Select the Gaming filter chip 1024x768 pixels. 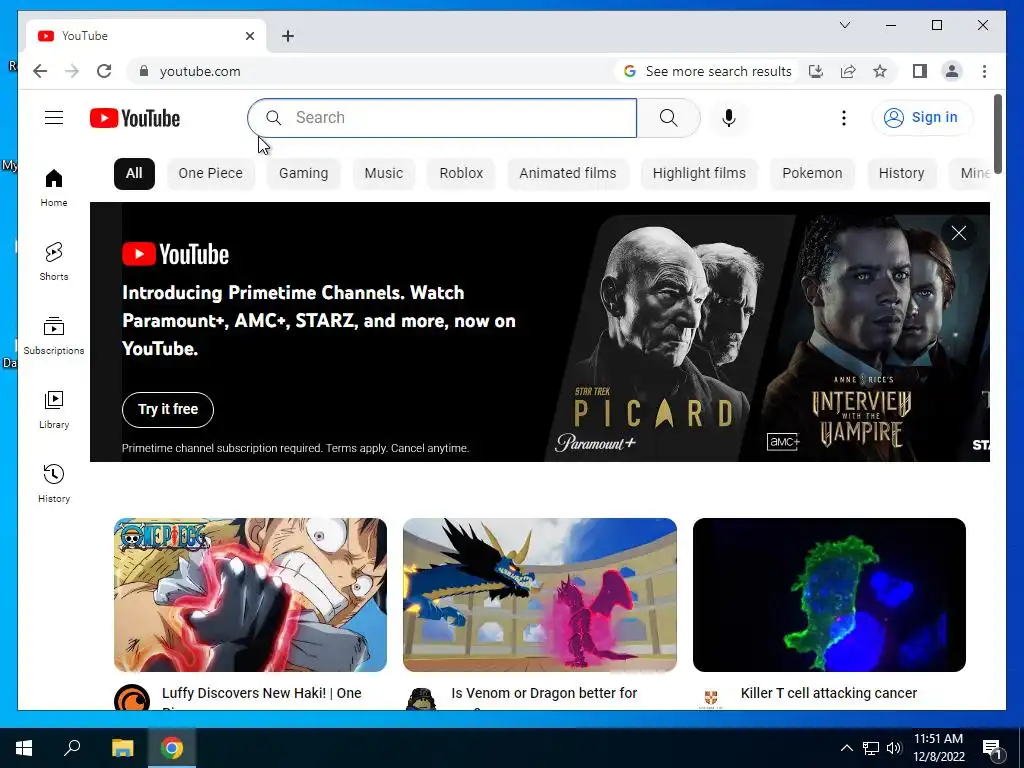pos(304,174)
